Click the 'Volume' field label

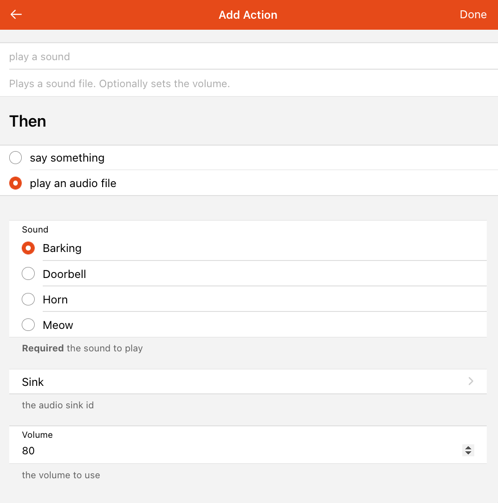[x=37, y=435]
